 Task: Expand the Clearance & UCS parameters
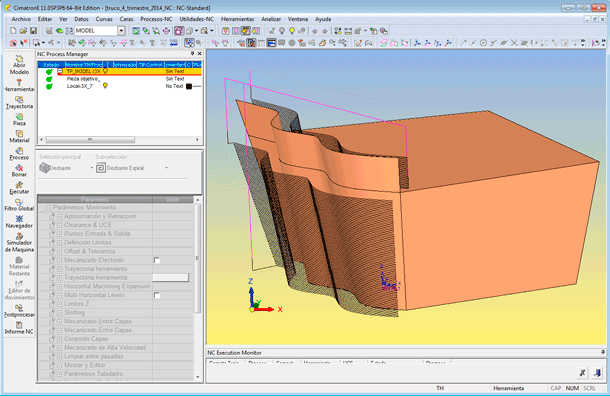pos(60,225)
